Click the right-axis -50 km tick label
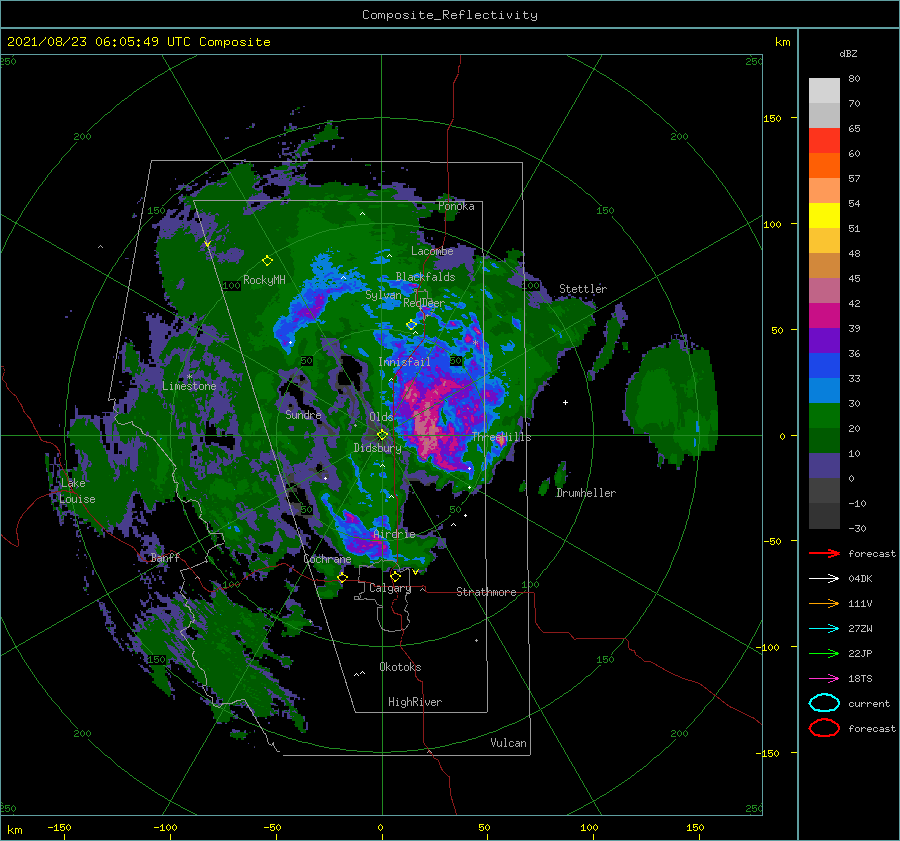The image size is (900, 841). pos(772,541)
